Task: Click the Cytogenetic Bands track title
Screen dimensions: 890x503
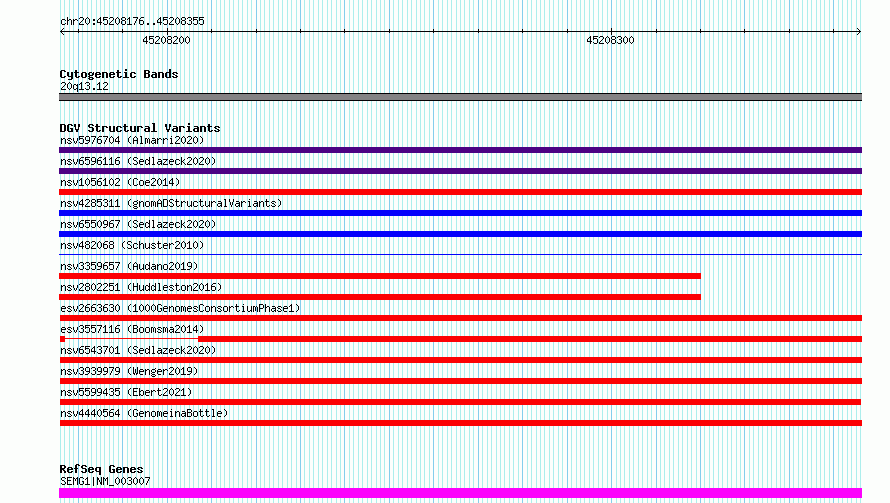Action: 119,74
